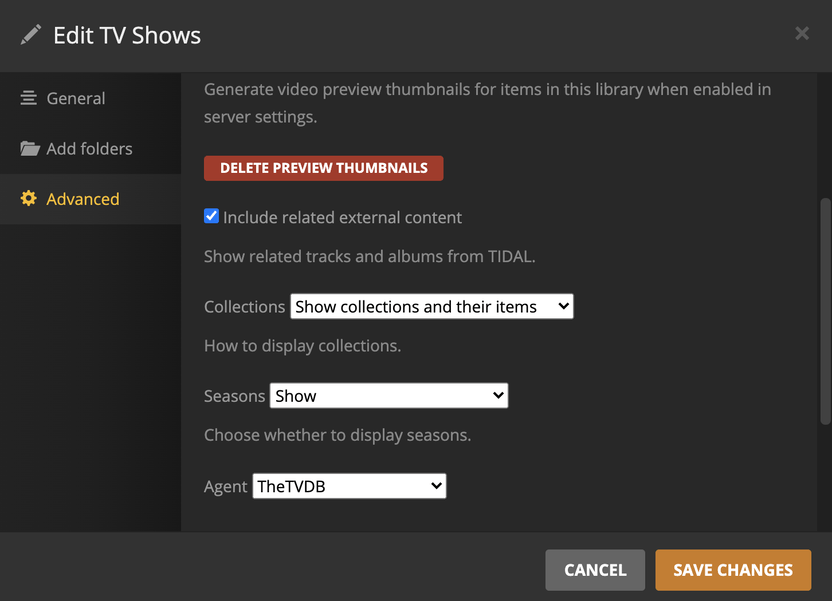This screenshot has width=832, height=601.
Task: Uncheck the Include related external content checkbox
Action: pyautogui.click(x=211, y=216)
